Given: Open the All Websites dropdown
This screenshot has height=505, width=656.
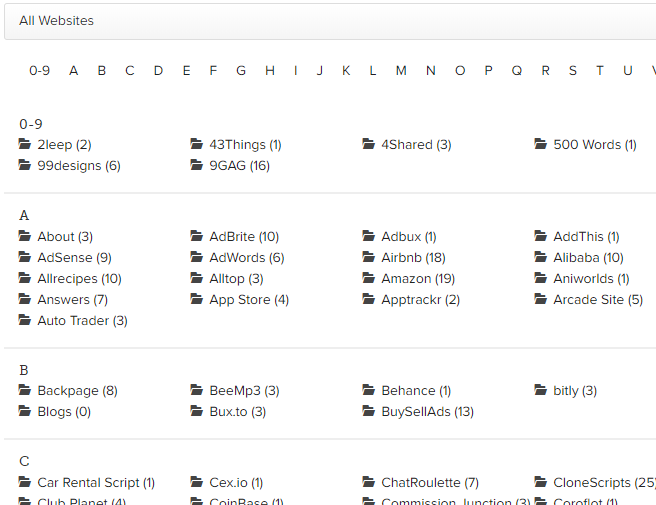Looking at the screenshot, I should pos(330,22).
